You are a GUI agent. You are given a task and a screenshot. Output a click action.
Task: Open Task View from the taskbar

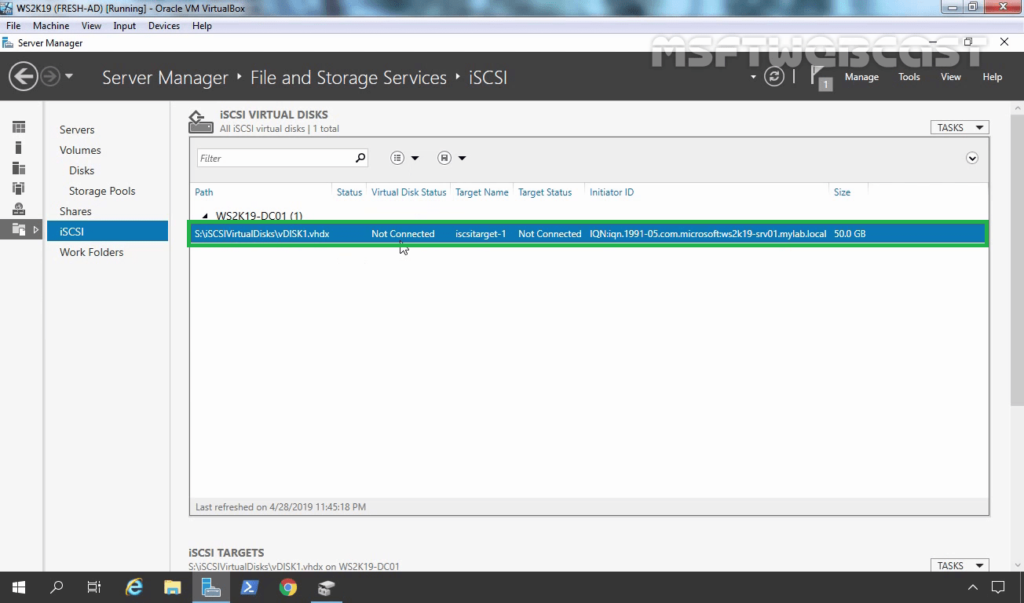tap(94, 587)
